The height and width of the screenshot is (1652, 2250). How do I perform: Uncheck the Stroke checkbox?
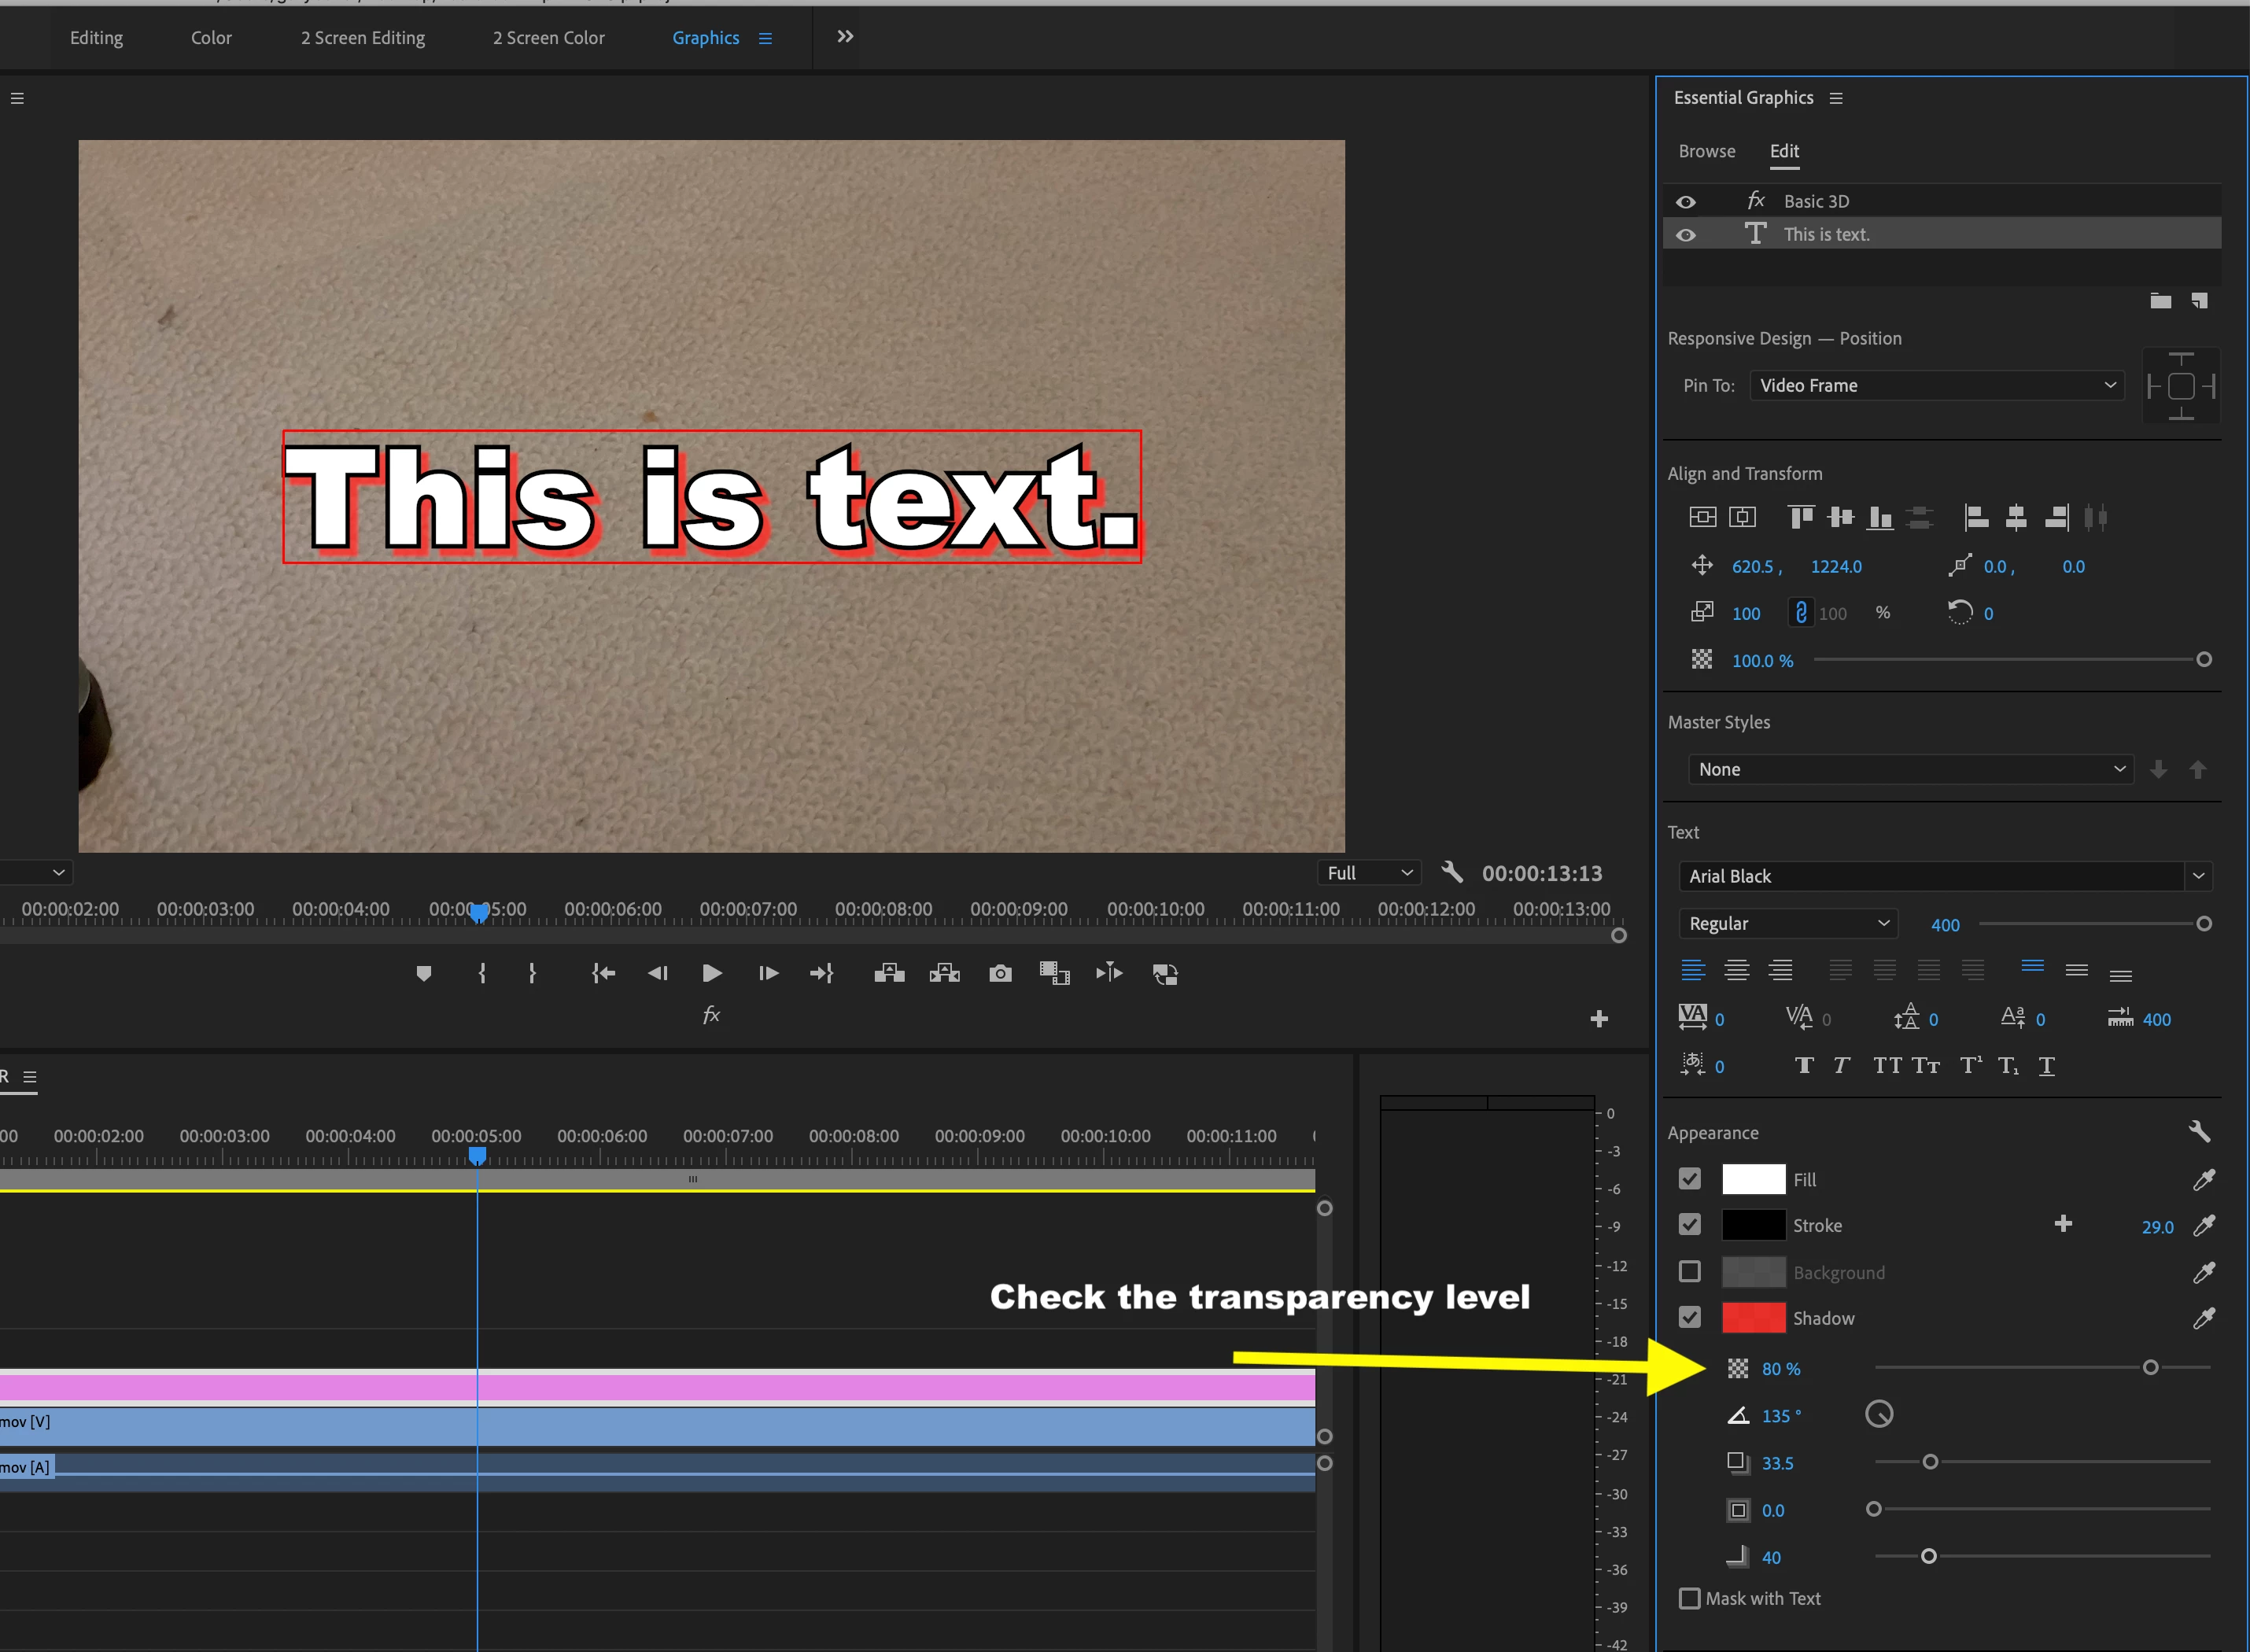pyautogui.click(x=1690, y=1224)
